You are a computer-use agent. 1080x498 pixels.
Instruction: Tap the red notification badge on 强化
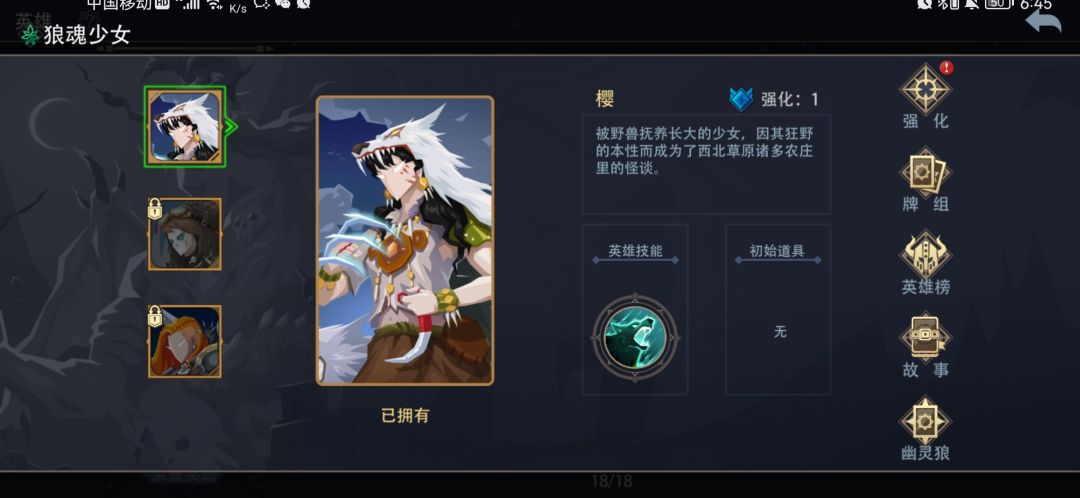click(x=946, y=68)
